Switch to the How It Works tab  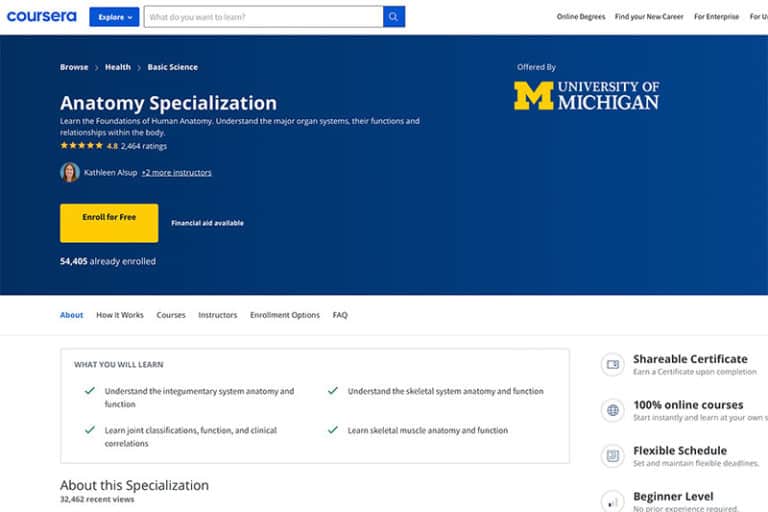click(x=120, y=315)
